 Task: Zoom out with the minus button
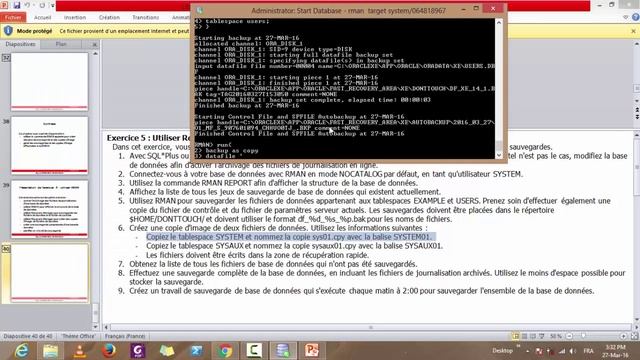569,336
